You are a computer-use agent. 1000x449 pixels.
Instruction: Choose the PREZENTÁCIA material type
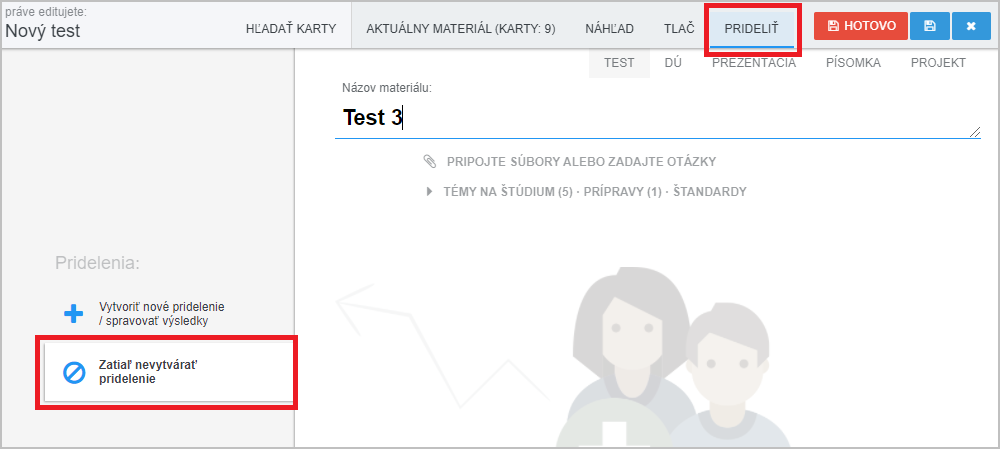pyautogui.click(x=754, y=63)
